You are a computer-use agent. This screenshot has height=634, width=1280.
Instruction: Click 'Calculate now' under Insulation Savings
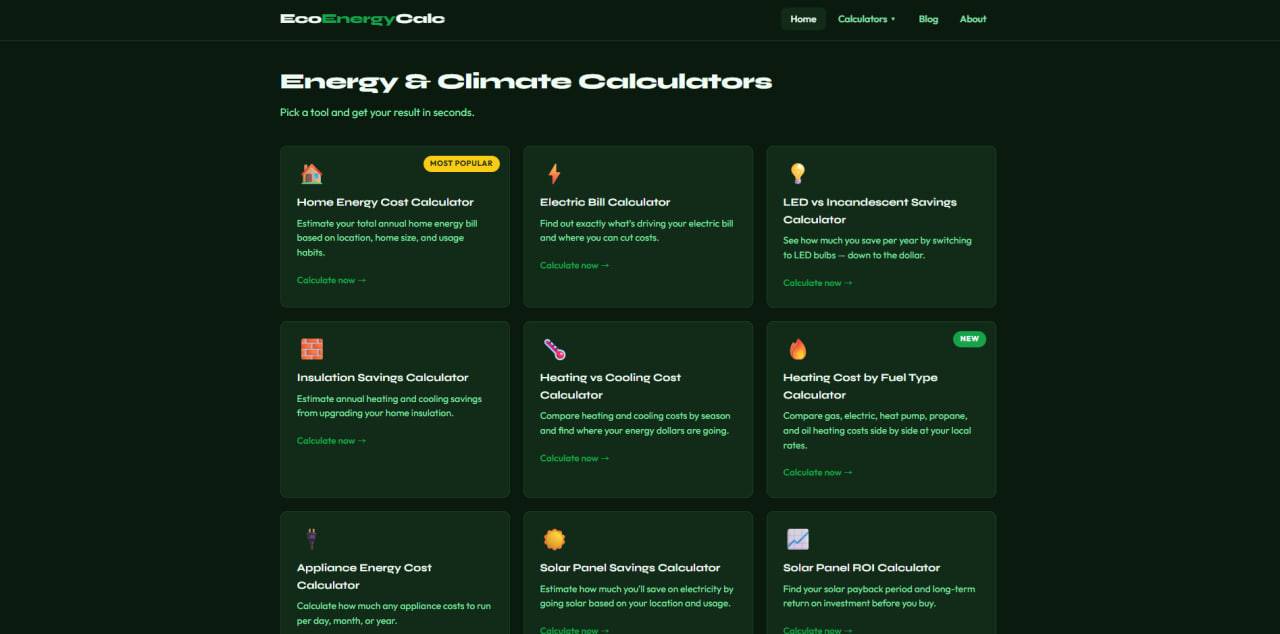point(332,441)
